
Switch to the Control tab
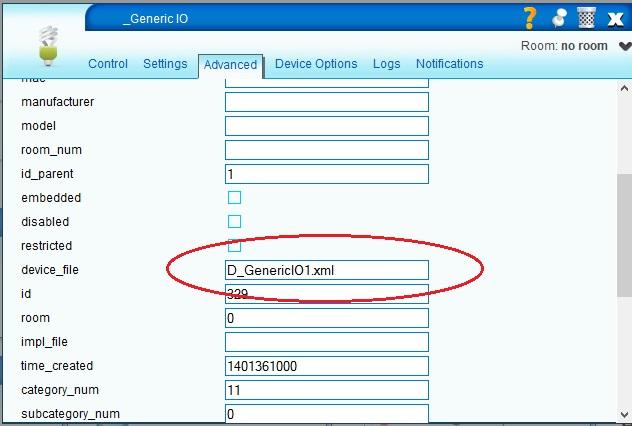tap(108, 64)
